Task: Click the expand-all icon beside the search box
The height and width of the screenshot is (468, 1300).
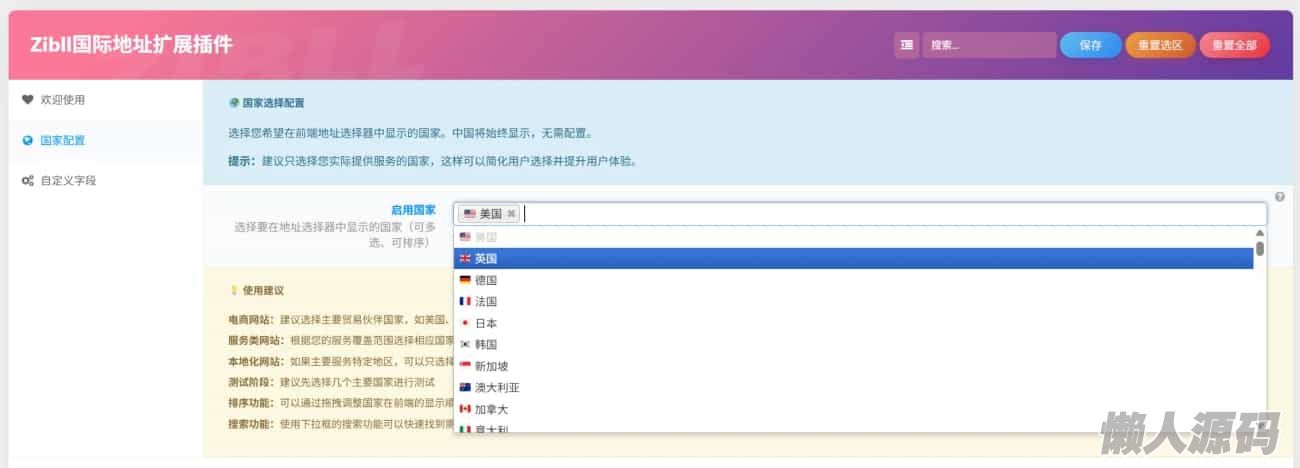Action: click(906, 45)
